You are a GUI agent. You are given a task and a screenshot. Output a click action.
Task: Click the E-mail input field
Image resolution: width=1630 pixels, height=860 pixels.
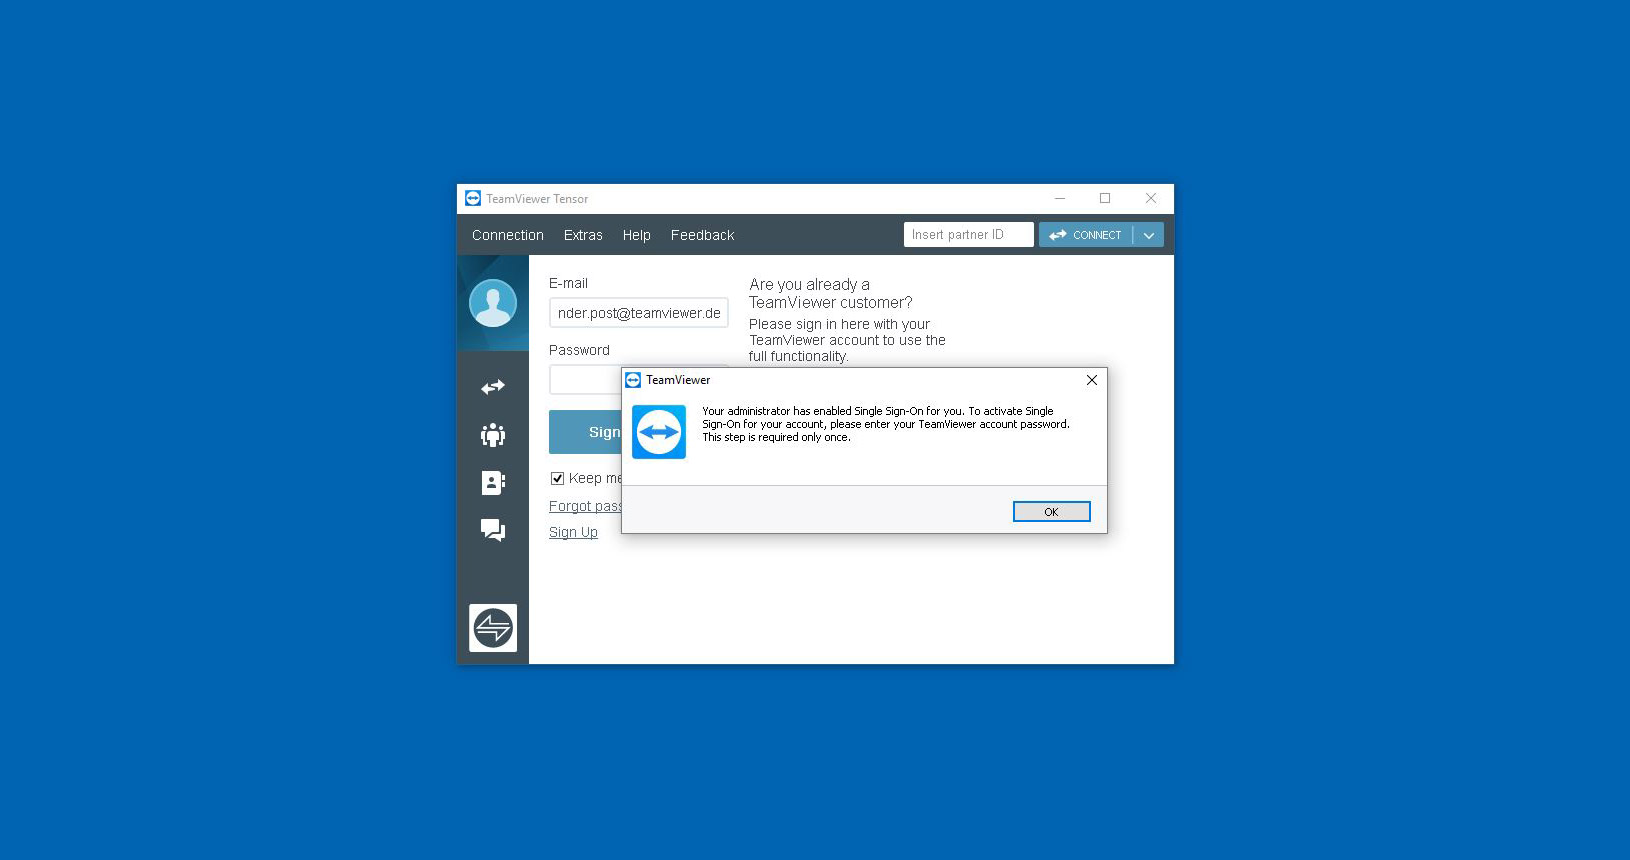tap(639, 313)
